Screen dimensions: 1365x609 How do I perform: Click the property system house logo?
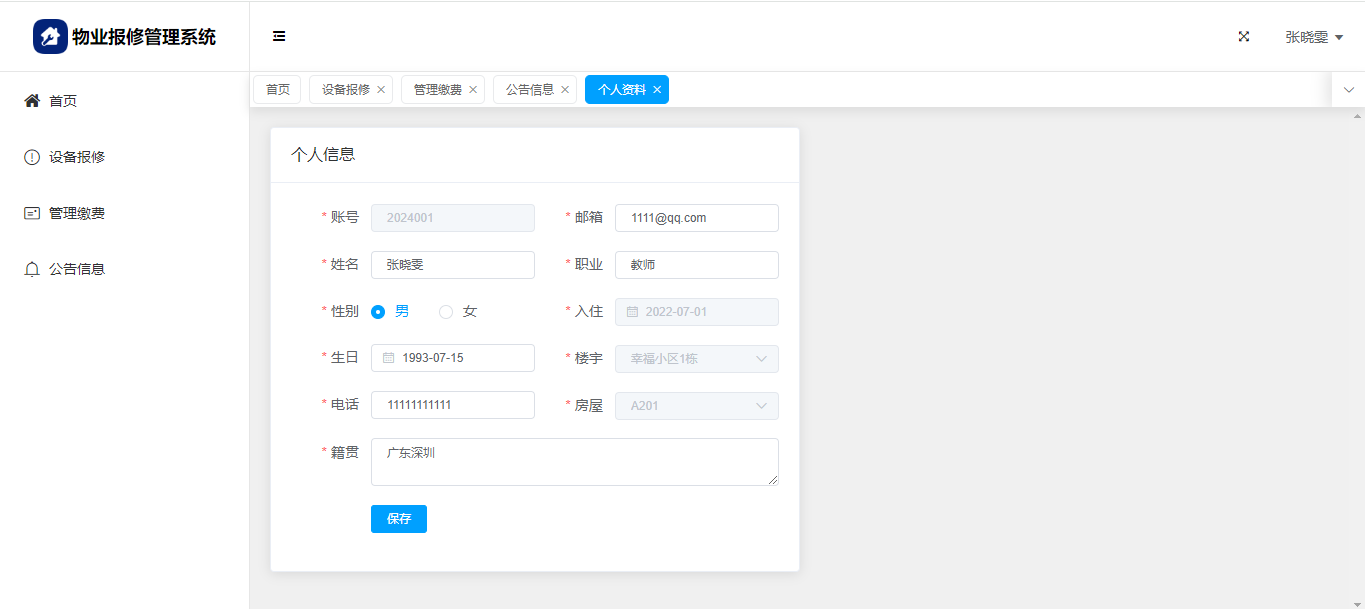[x=50, y=37]
